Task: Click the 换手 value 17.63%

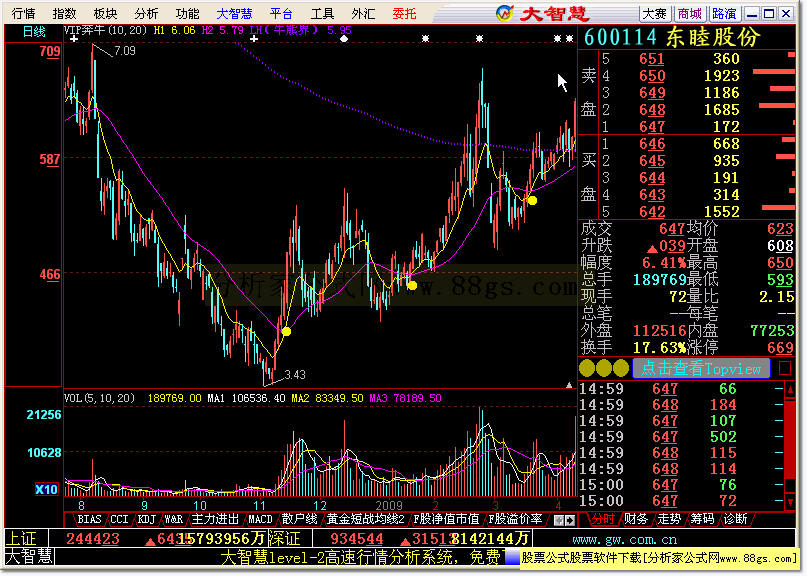Action: click(x=659, y=347)
